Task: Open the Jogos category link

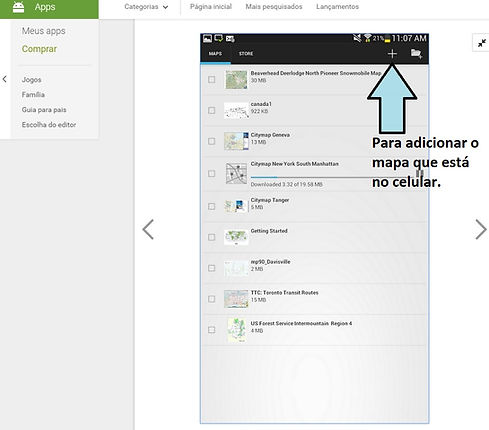Action: click(x=32, y=80)
